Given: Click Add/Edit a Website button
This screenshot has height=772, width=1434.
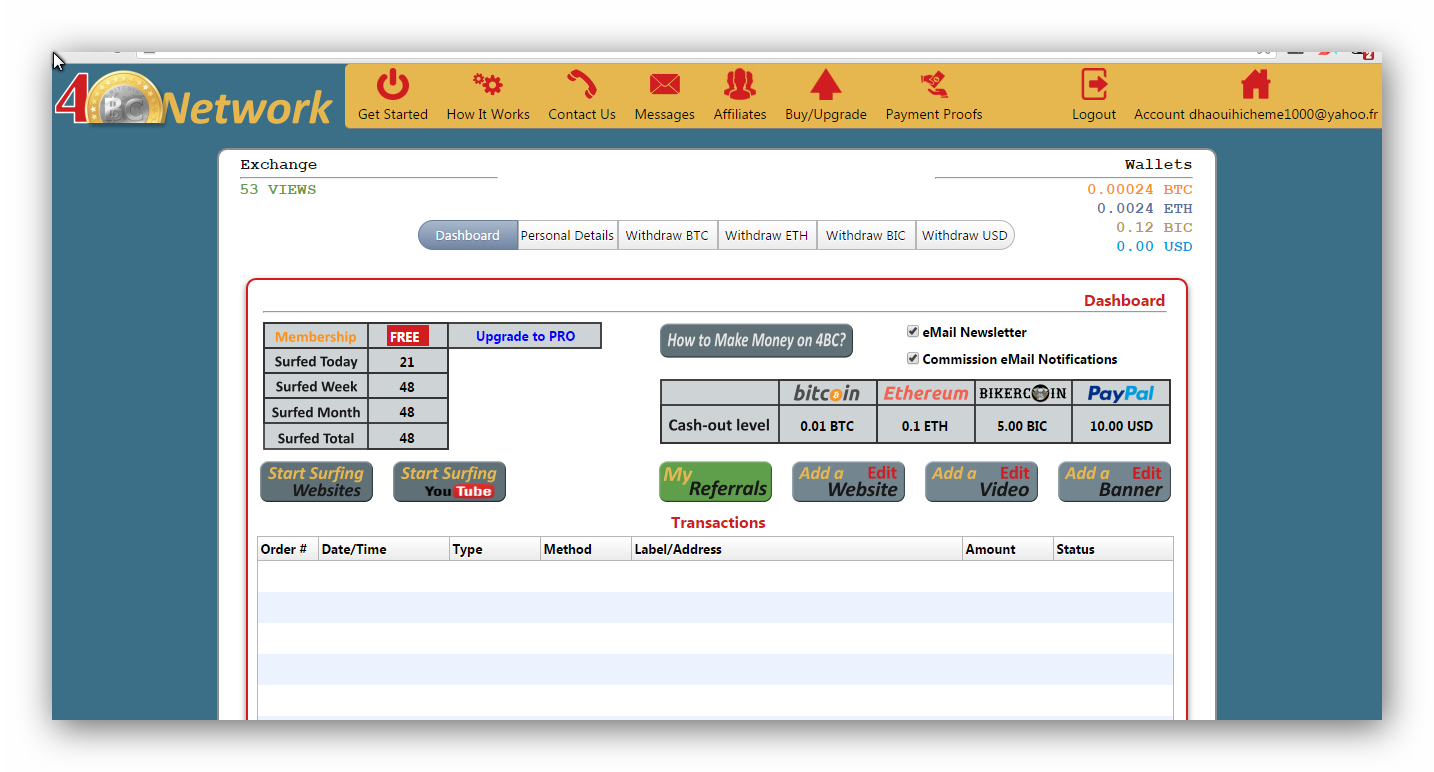Looking at the screenshot, I should (848, 481).
